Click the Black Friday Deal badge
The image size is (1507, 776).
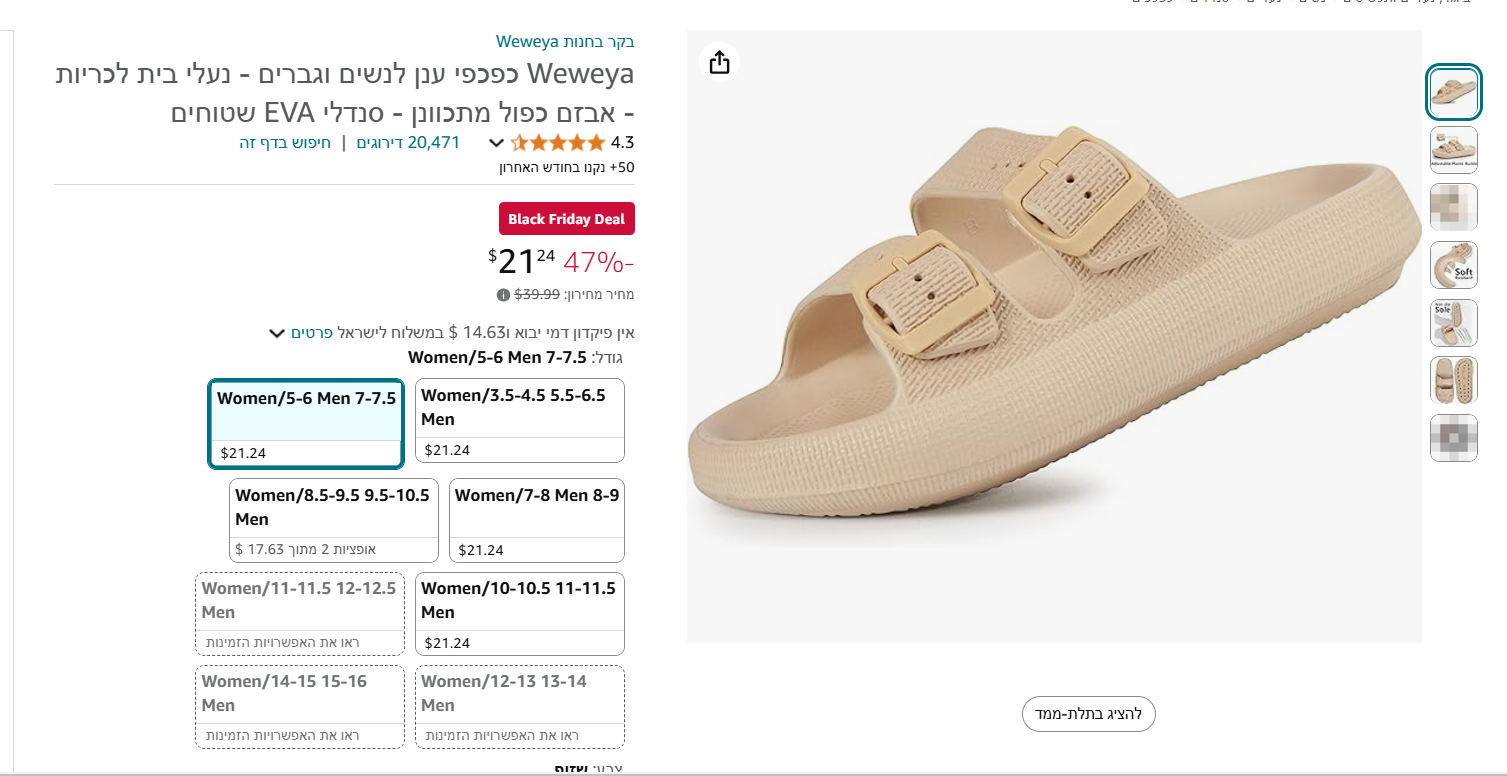[566, 219]
